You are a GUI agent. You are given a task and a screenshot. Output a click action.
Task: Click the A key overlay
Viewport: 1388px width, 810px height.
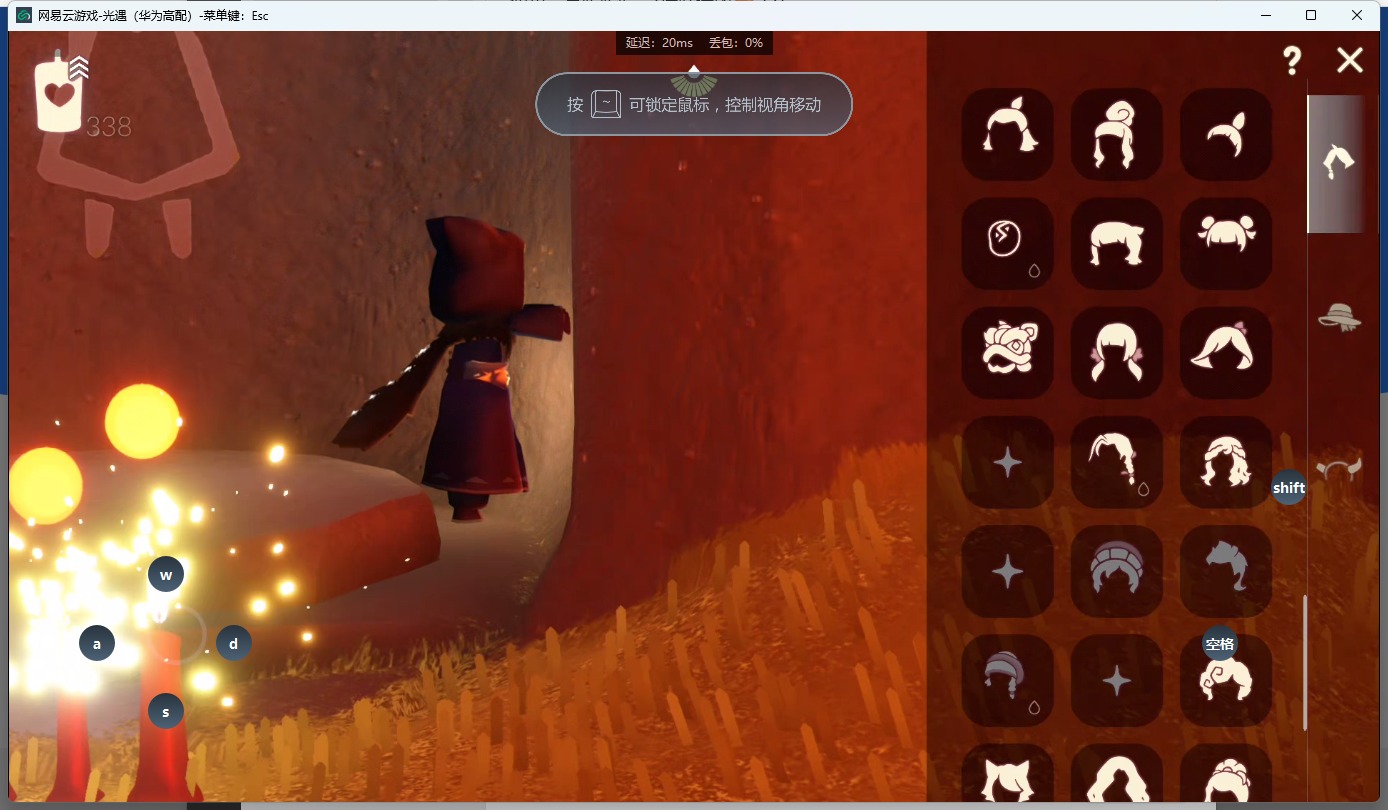pyautogui.click(x=97, y=643)
